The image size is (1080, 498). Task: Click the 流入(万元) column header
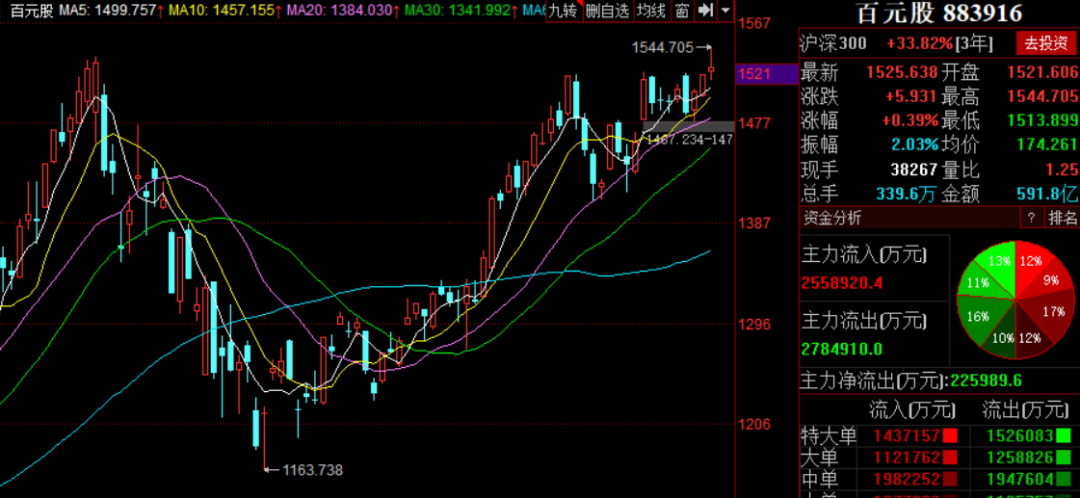913,411
